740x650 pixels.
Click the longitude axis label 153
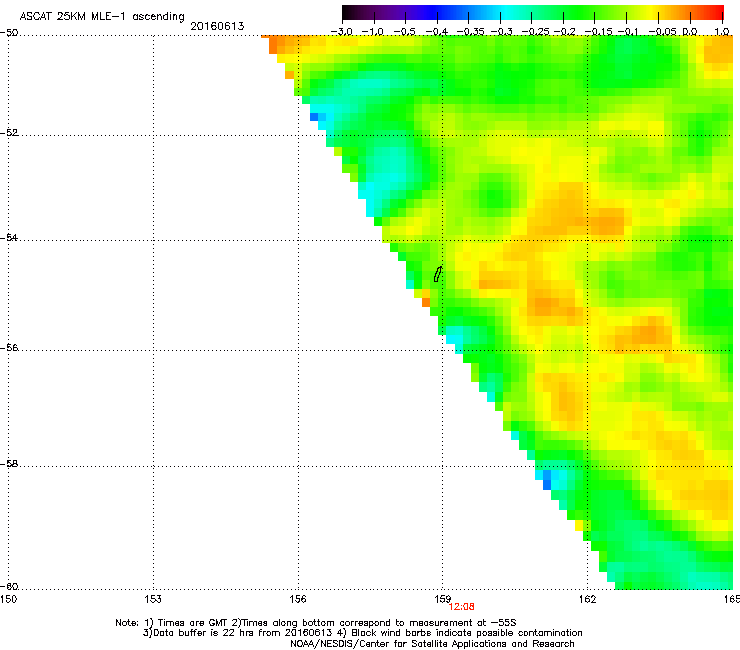153,599
